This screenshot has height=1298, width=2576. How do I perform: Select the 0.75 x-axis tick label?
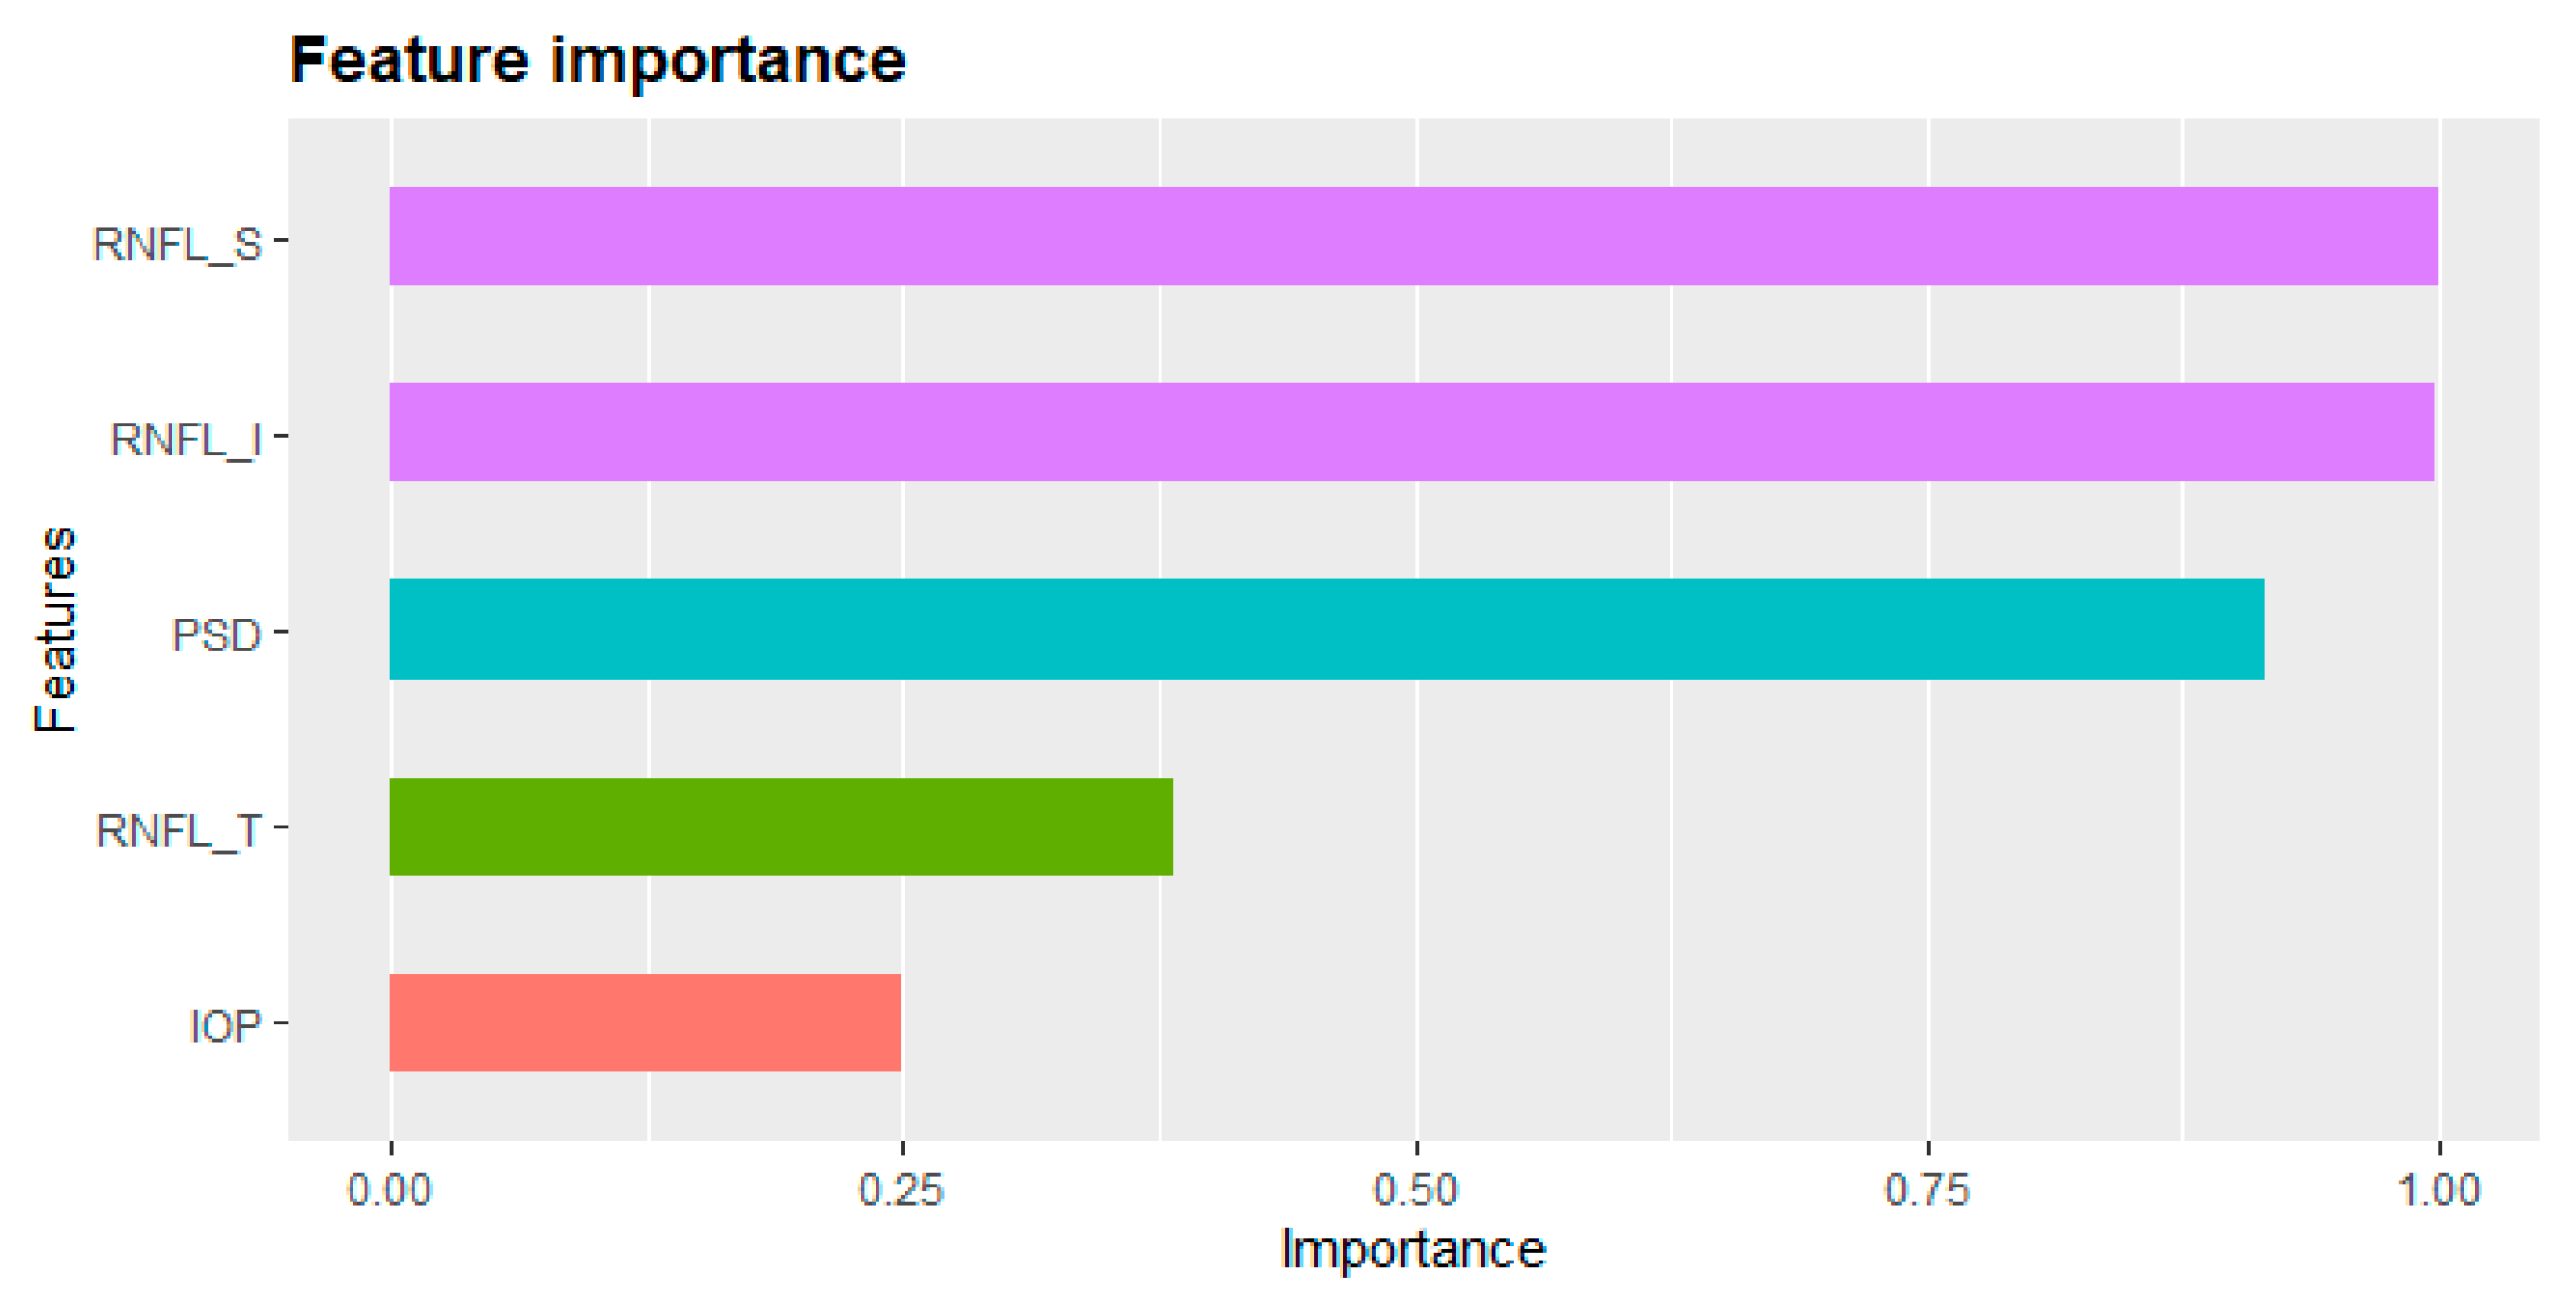pos(1927,1190)
